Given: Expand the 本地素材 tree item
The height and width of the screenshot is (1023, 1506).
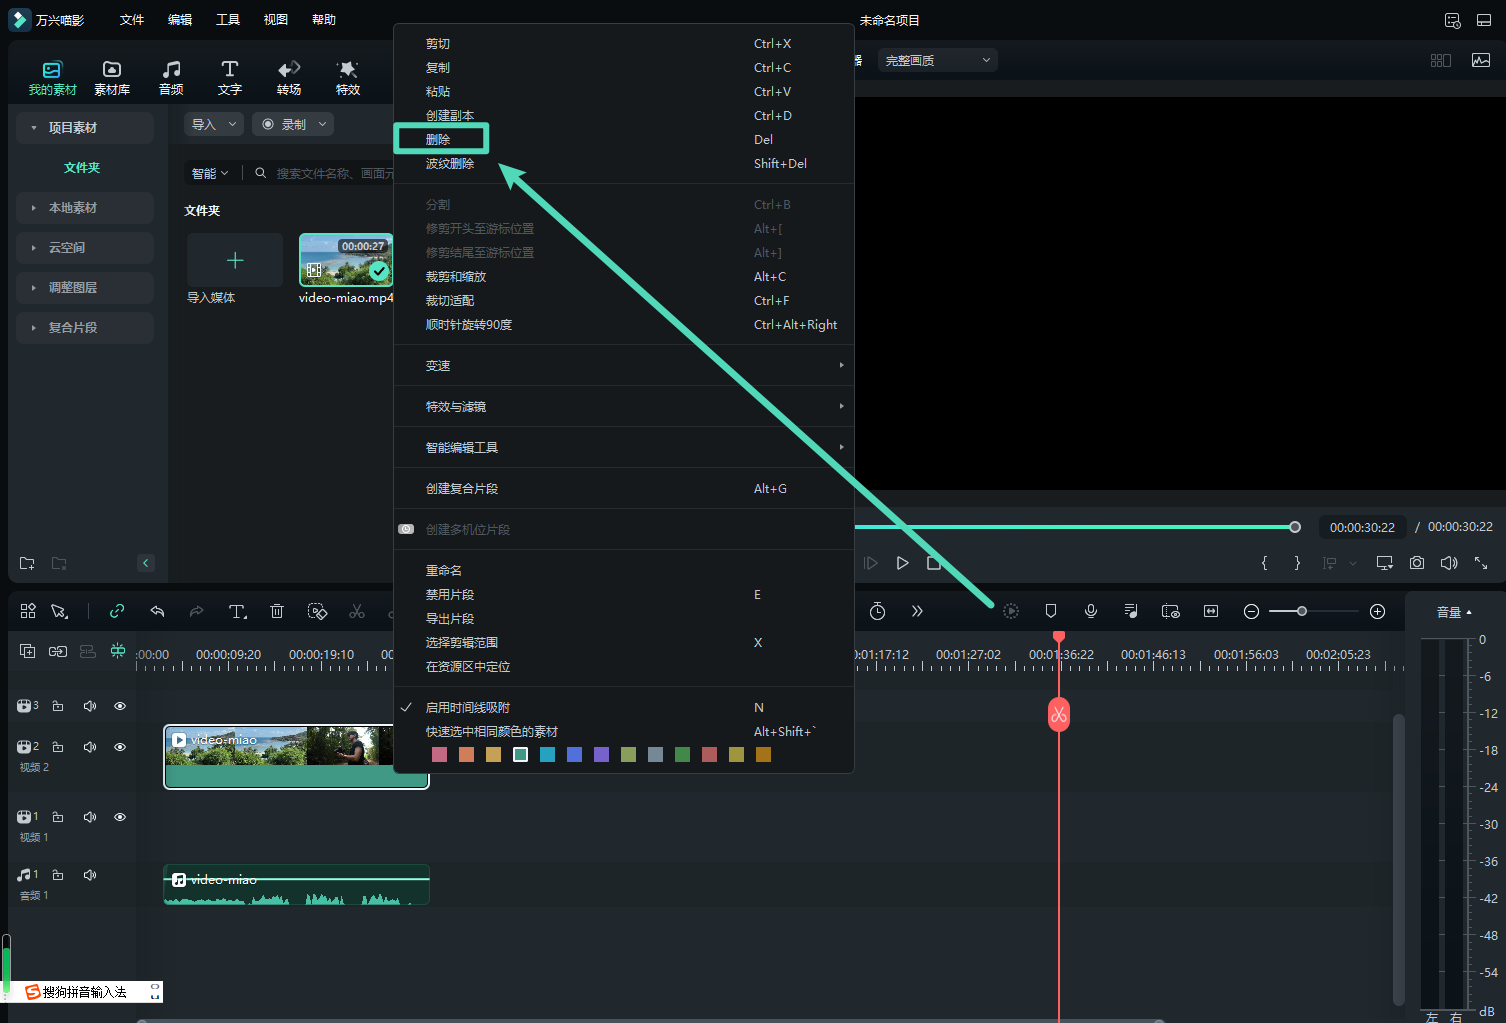Looking at the screenshot, I should [x=73, y=208].
